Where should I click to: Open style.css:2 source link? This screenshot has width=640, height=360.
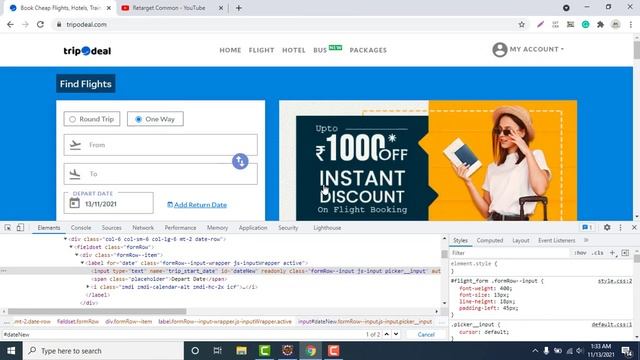click(x=615, y=281)
